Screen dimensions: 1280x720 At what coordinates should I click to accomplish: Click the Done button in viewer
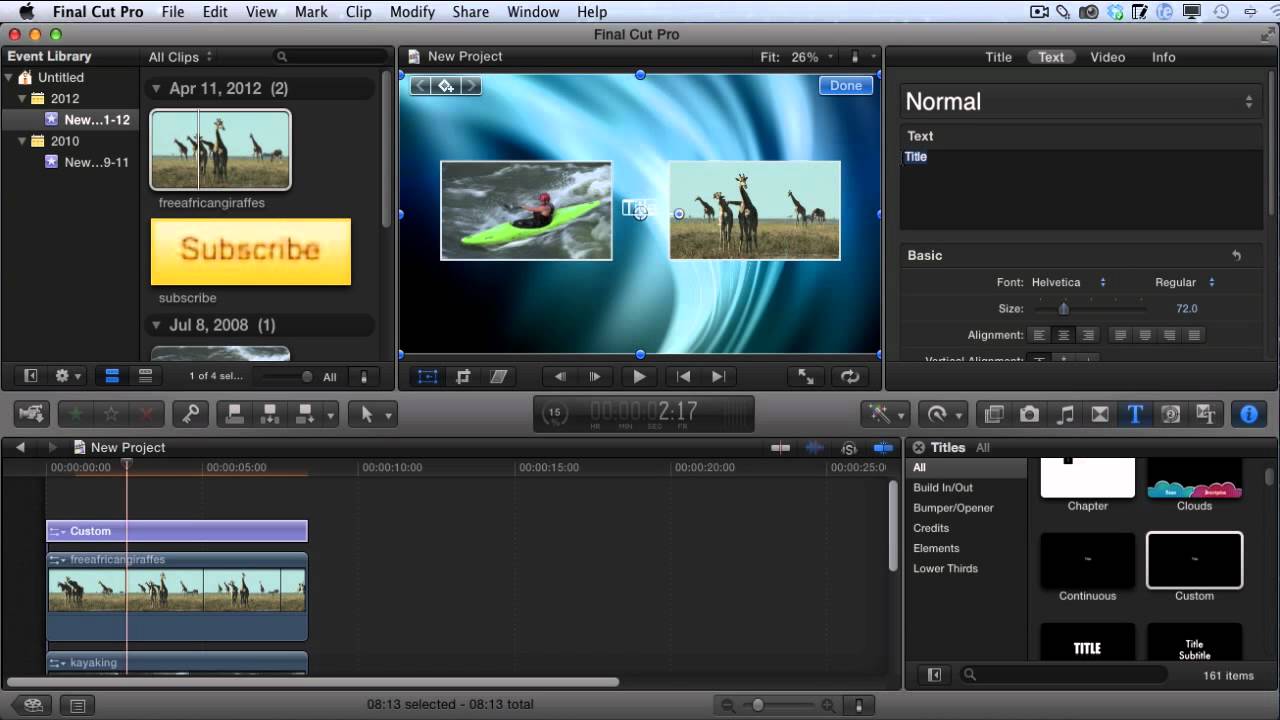tap(845, 86)
